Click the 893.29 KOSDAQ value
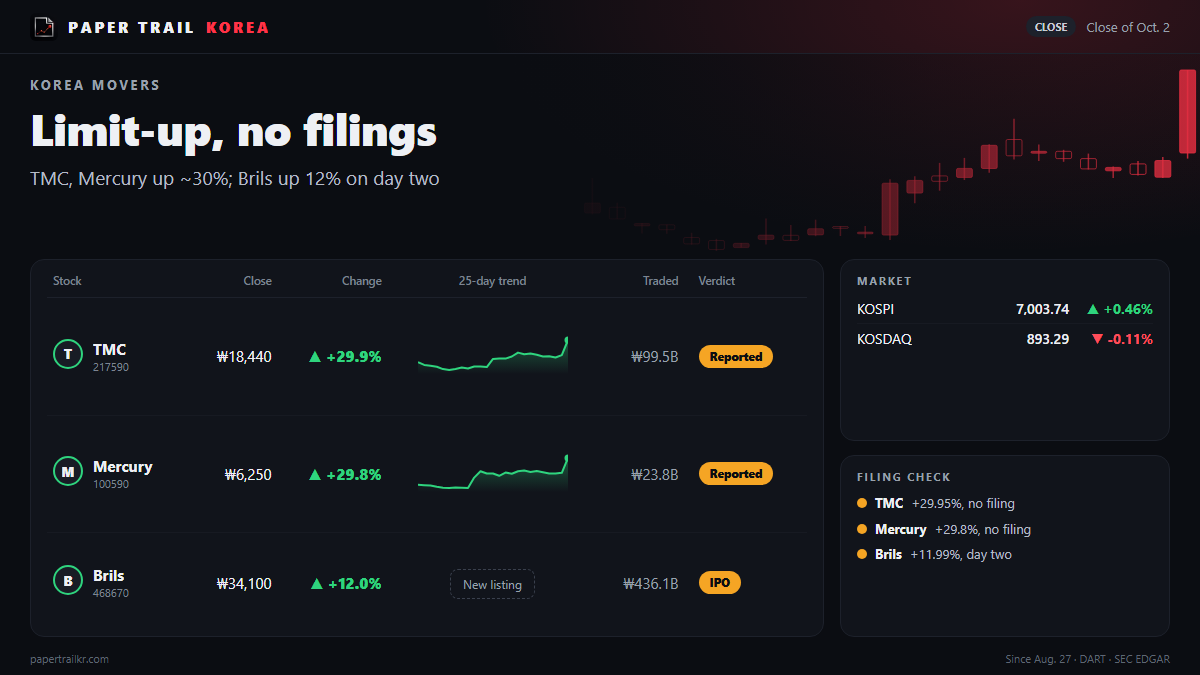 [x=1048, y=340]
